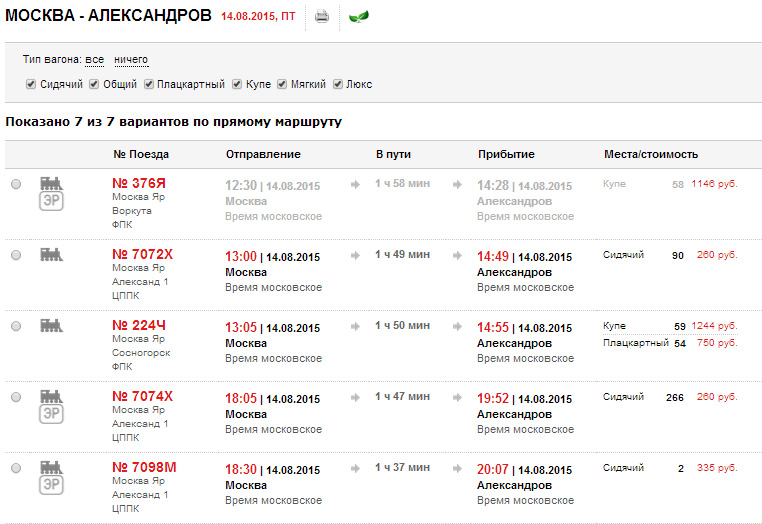Click the ЭР badge for train № 7098М
762x524 pixels.
pos(50,487)
